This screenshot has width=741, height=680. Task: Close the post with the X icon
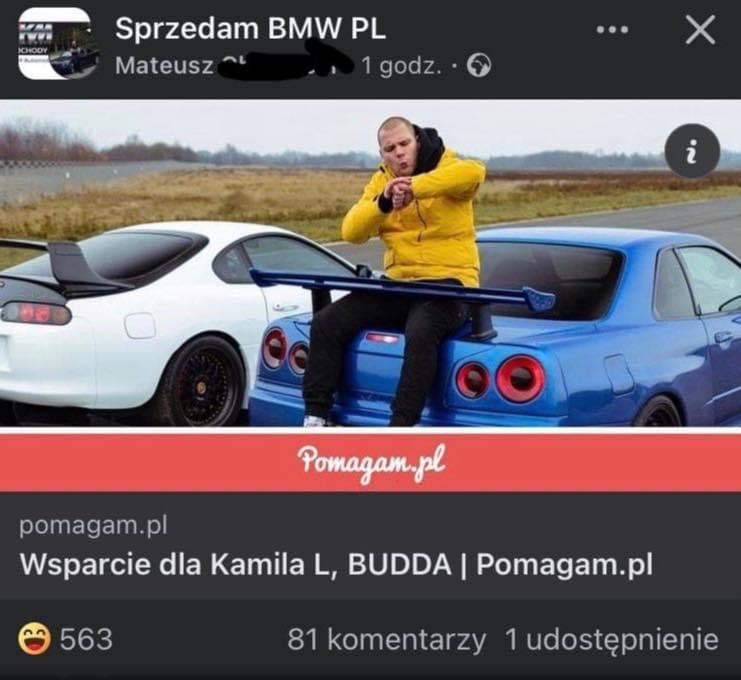[x=700, y=30]
